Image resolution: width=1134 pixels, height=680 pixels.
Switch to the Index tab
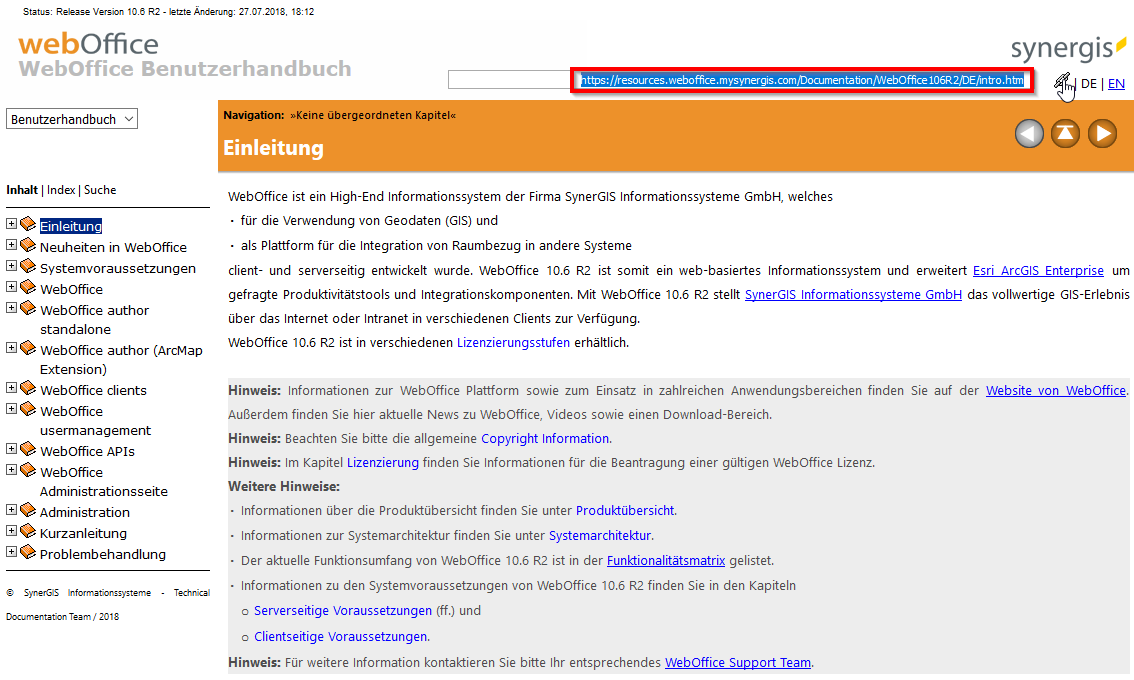point(61,190)
